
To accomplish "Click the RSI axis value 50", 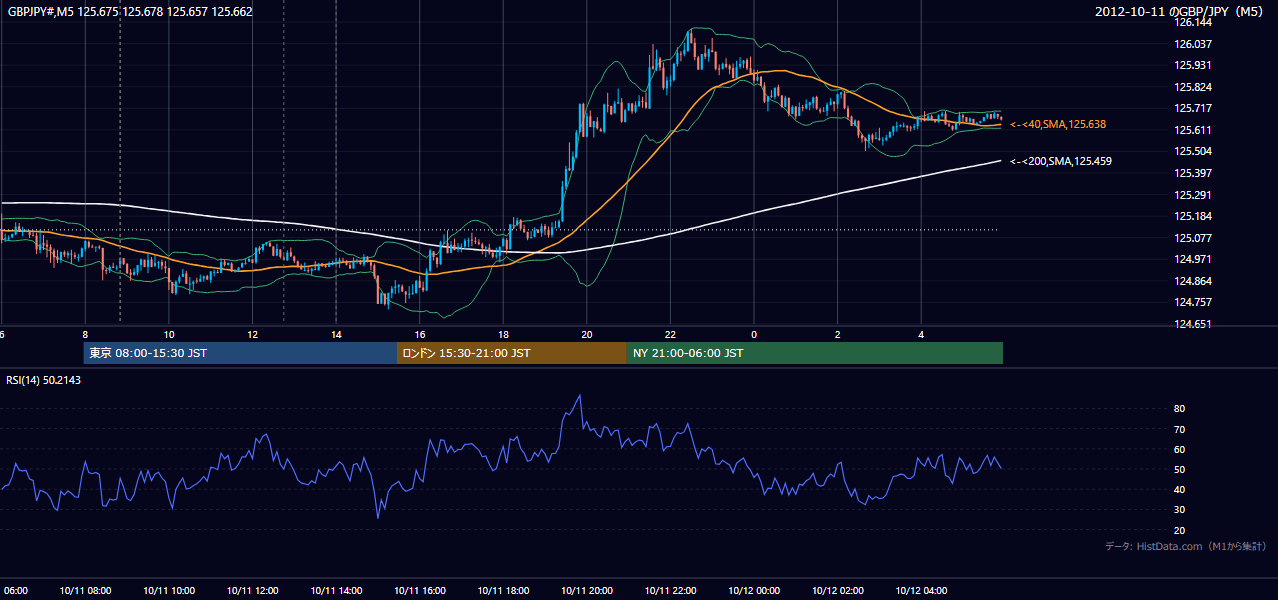I will [x=1180, y=469].
